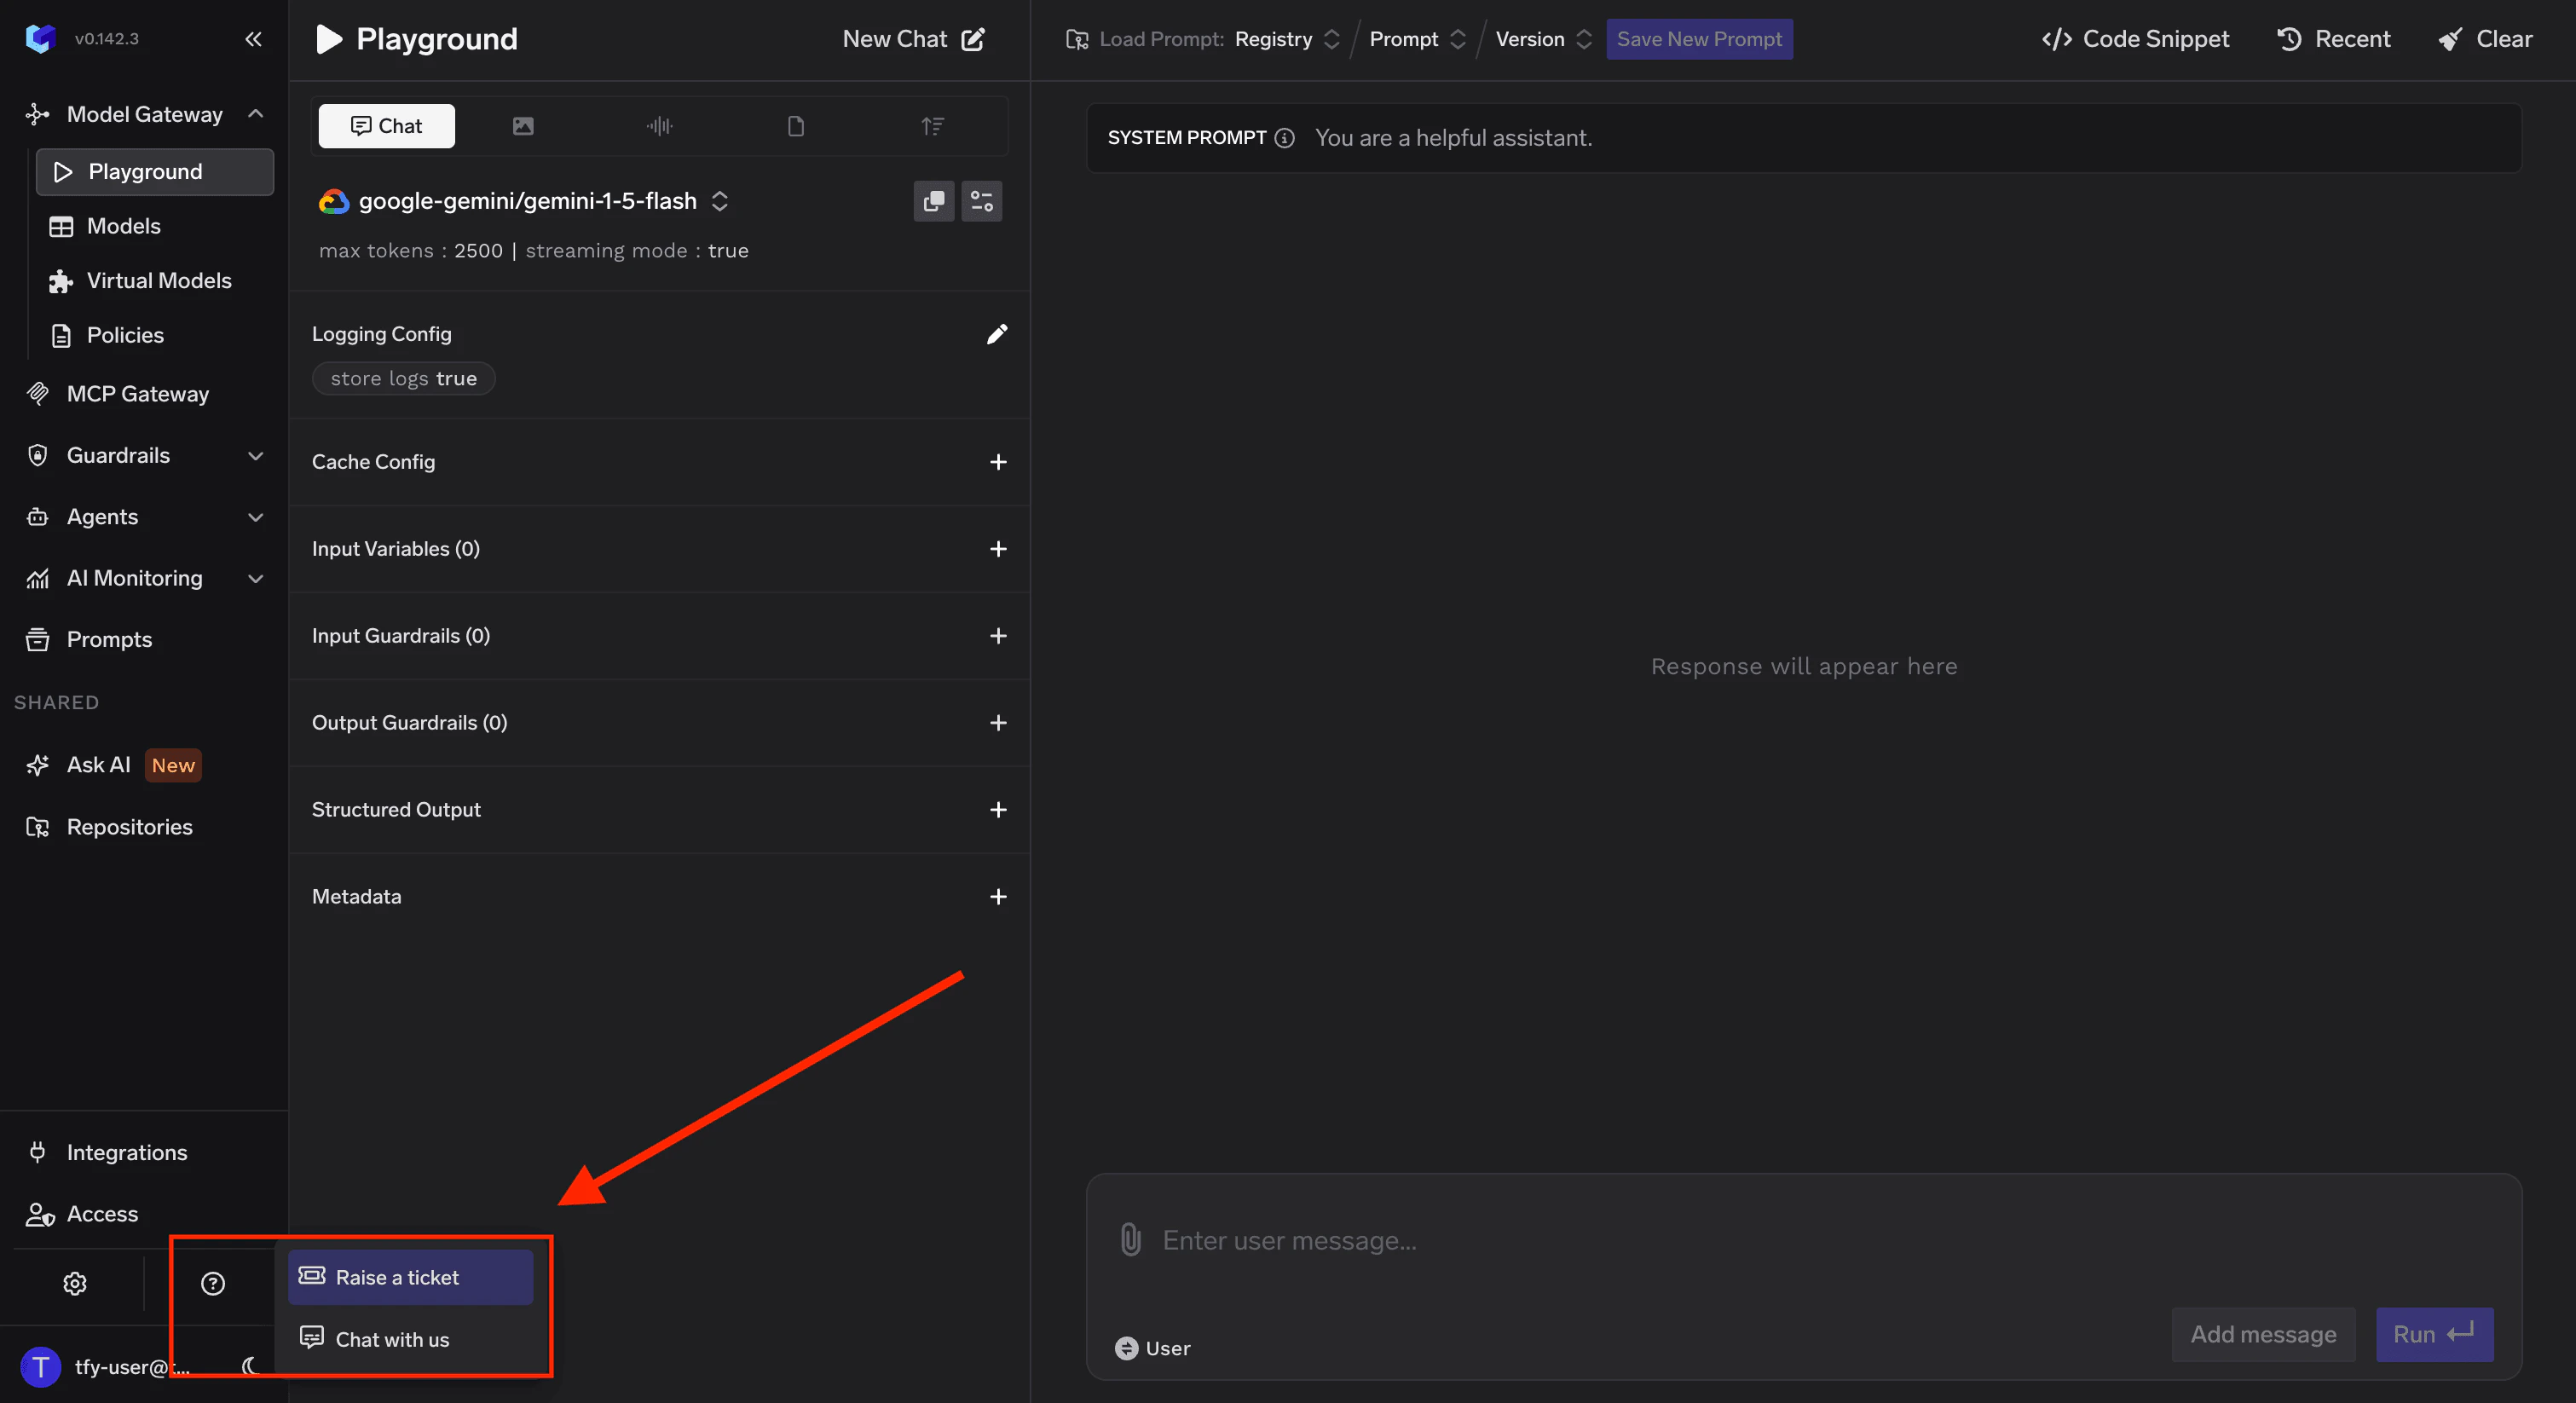Add Output Guardrails with the plus icon
The image size is (2576, 1403).
pos(998,723)
